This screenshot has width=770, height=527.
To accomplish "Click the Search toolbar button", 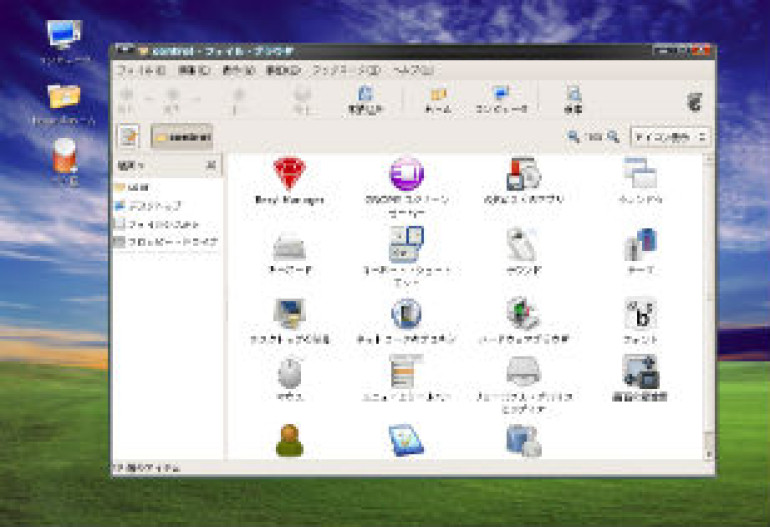I will [x=573, y=100].
